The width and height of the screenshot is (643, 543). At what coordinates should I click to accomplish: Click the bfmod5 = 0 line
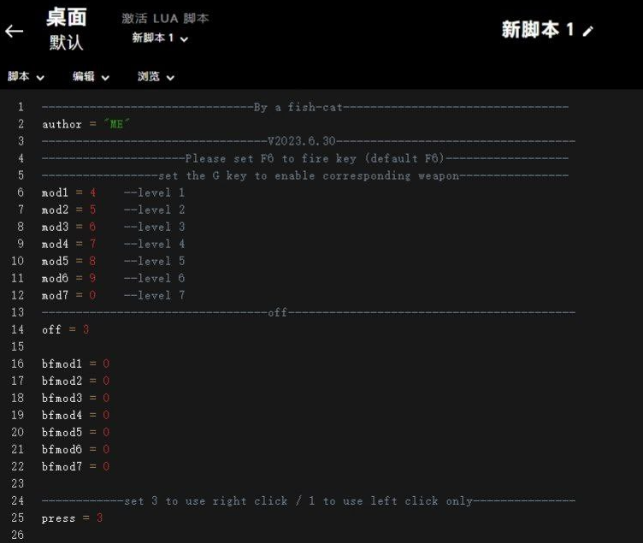(75, 432)
